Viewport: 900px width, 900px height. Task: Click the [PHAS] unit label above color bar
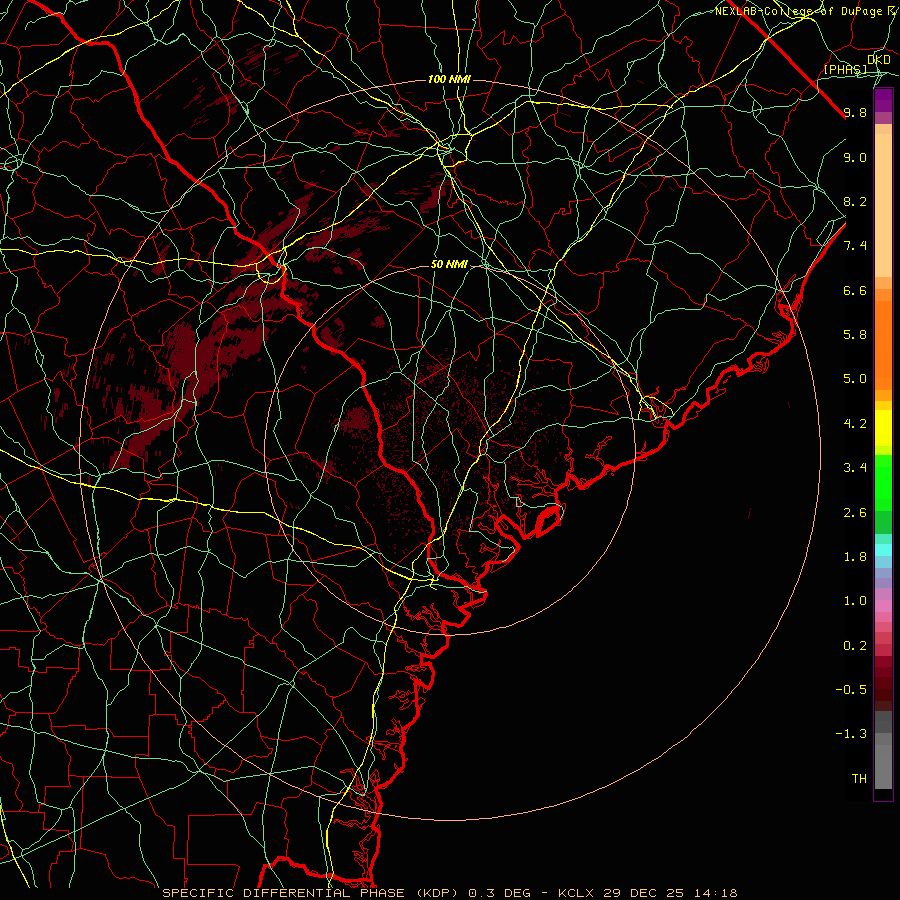pos(845,69)
